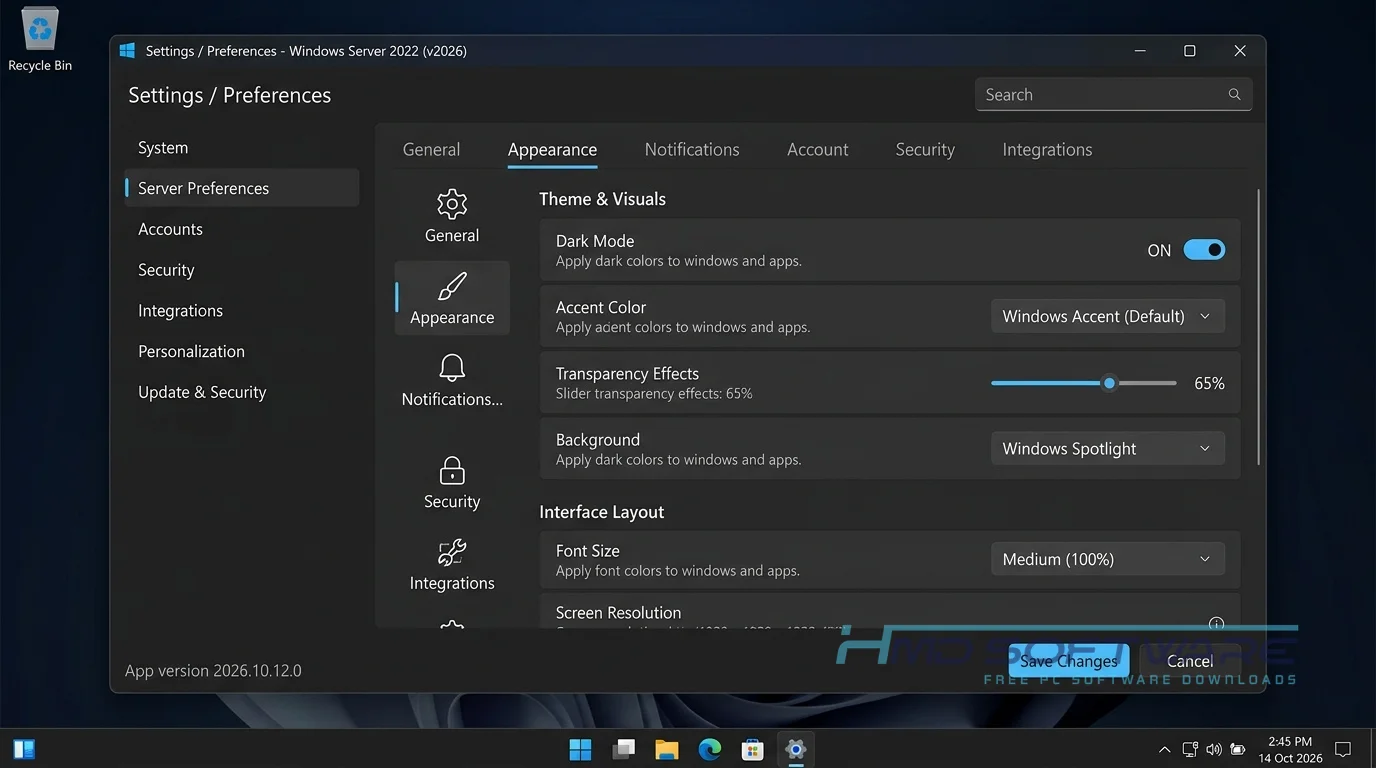Switch to the Notifications tab
Screen dimensions: 1376x768
coord(692,149)
